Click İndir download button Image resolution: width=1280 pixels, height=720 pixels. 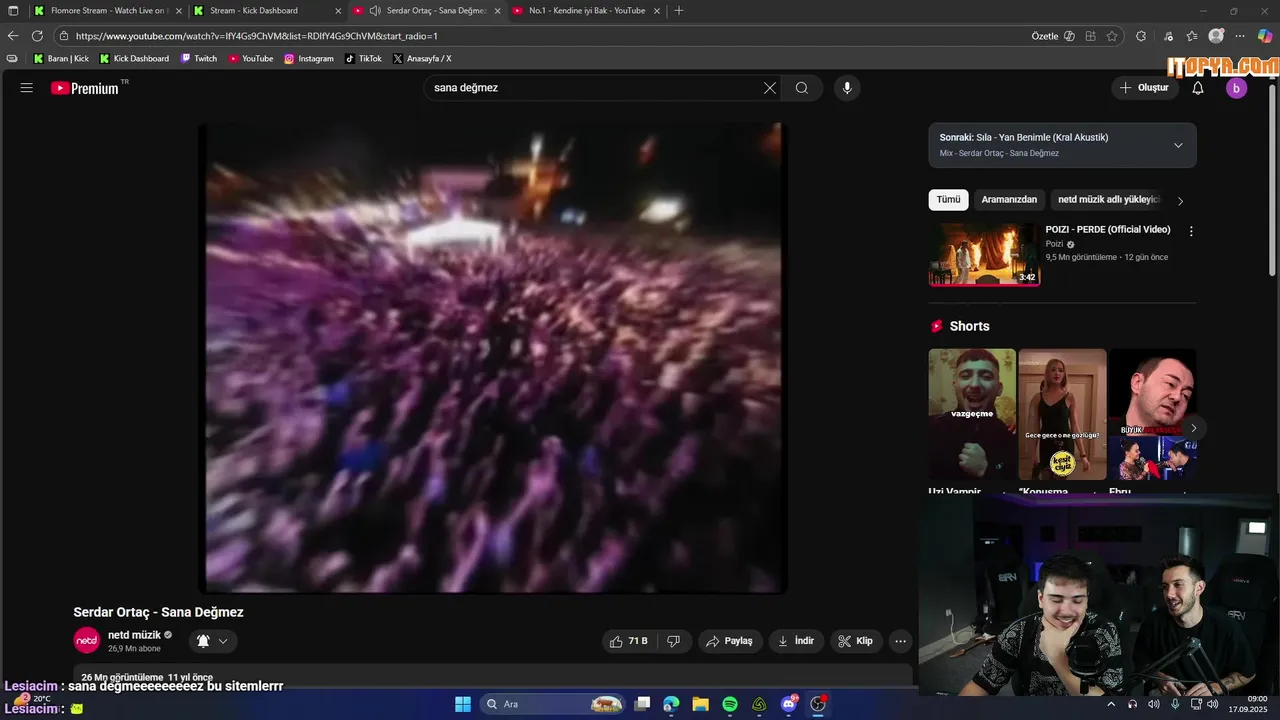(x=796, y=641)
